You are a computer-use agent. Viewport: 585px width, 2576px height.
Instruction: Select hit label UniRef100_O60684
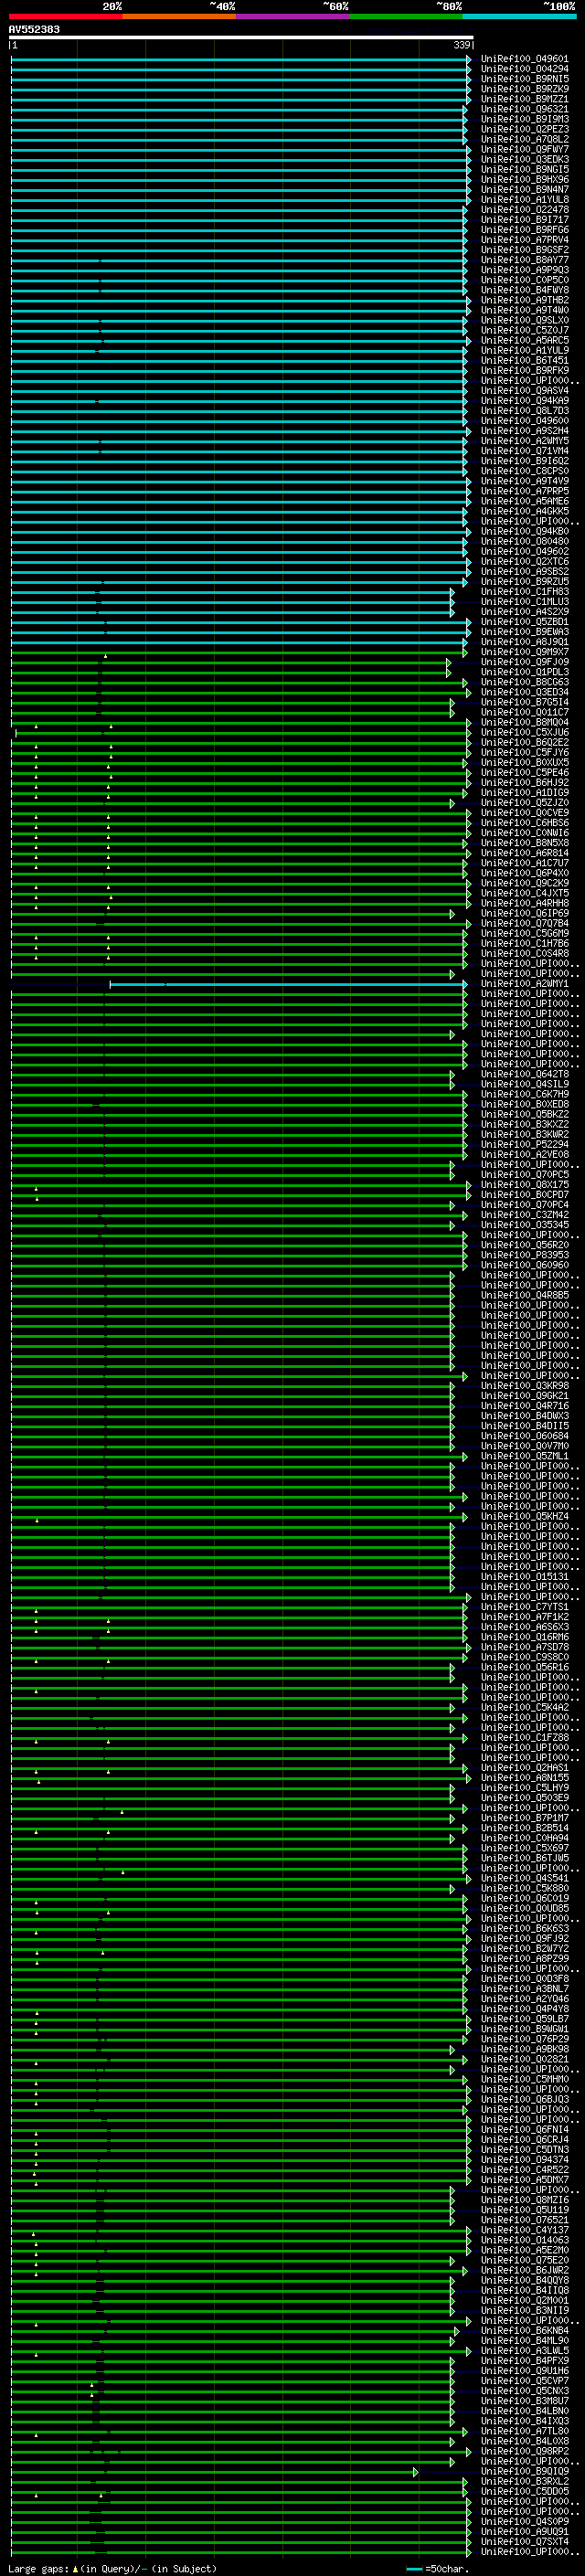click(x=524, y=1436)
